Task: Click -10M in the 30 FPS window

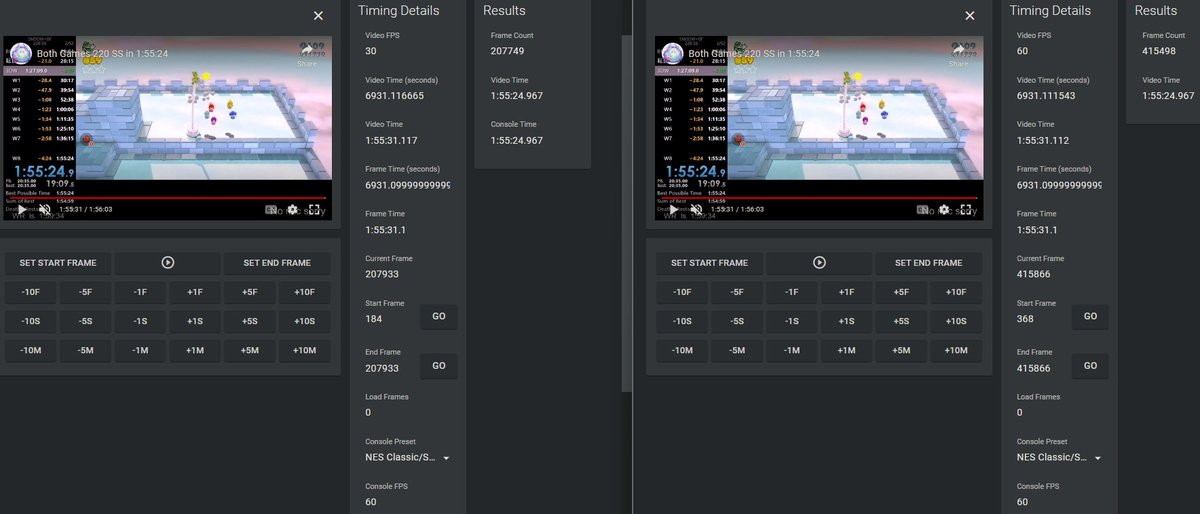Action: pyautogui.click(x=30, y=350)
